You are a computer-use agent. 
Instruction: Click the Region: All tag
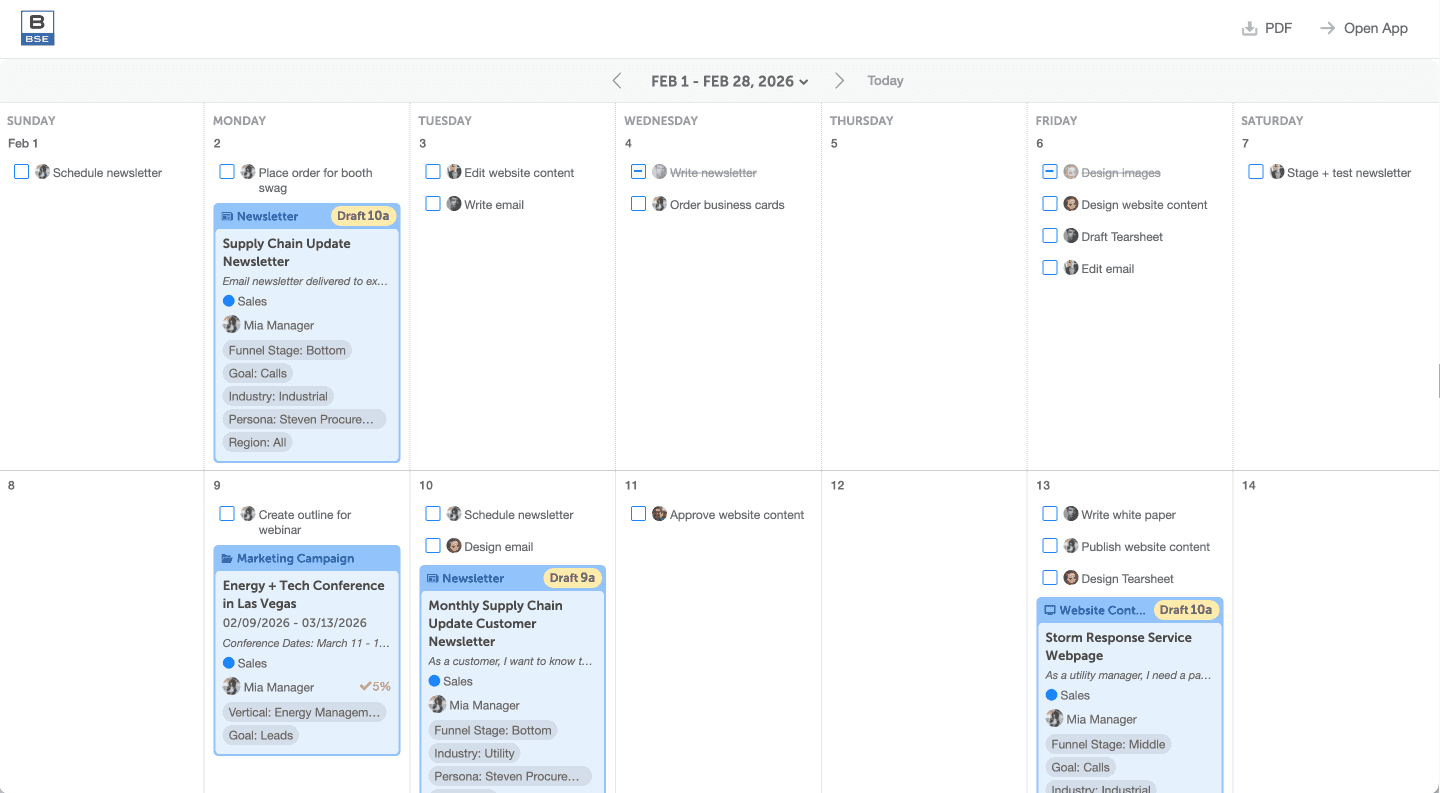tap(257, 442)
